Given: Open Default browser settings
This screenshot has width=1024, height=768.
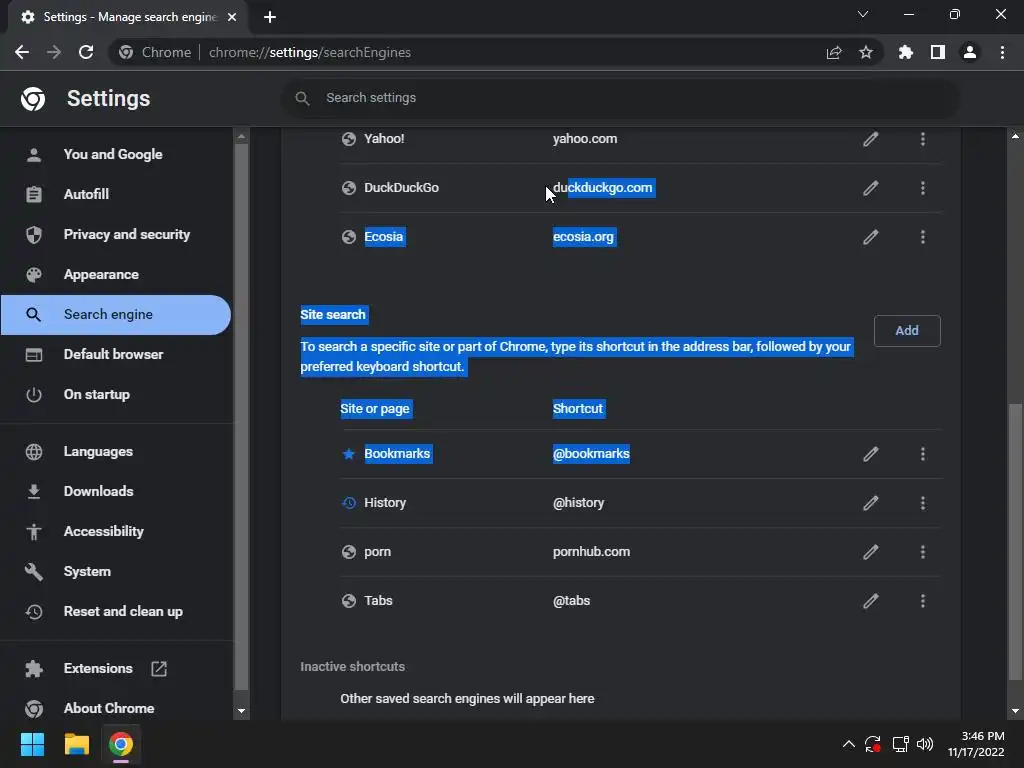Looking at the screenshot, I should [115, 355].
